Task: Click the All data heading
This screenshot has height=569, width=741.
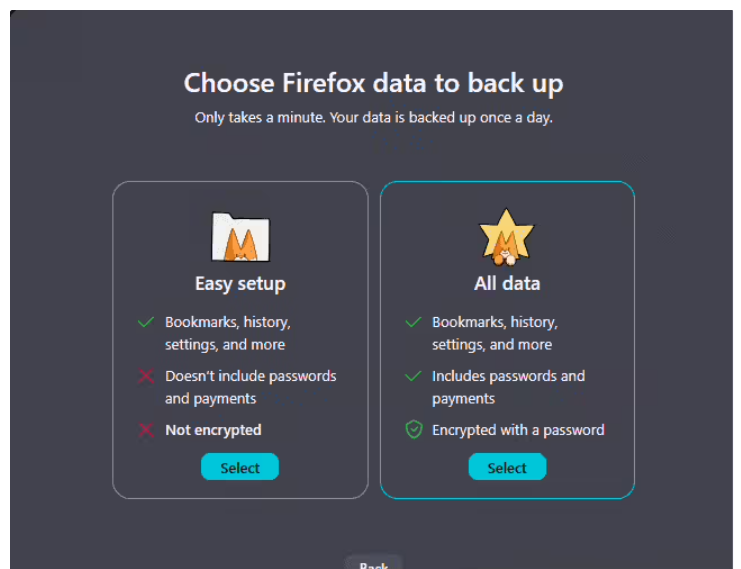Action: (507, 284)
